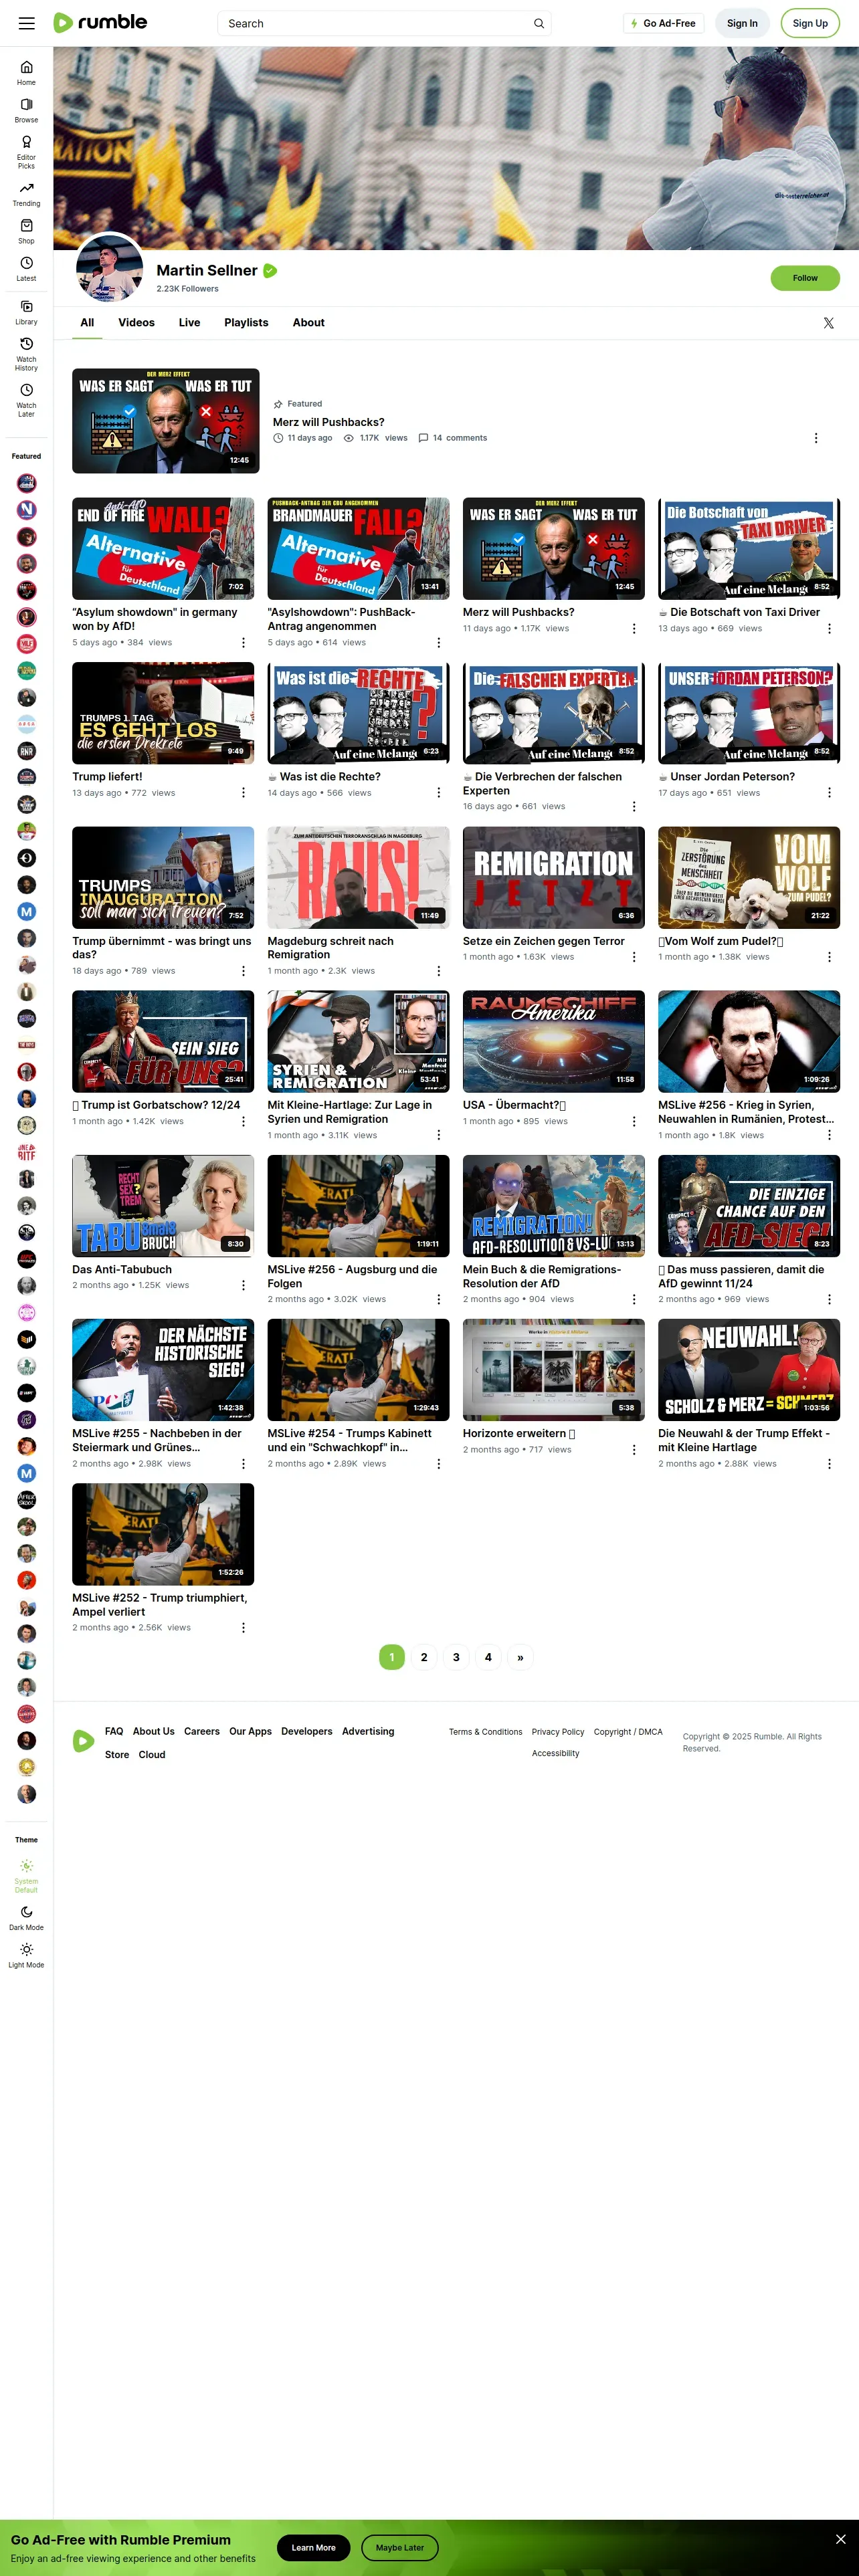Open the X (Twitter) profile link icon
This screenshot has width=859, height=2576.
click(x=828, y=323)
